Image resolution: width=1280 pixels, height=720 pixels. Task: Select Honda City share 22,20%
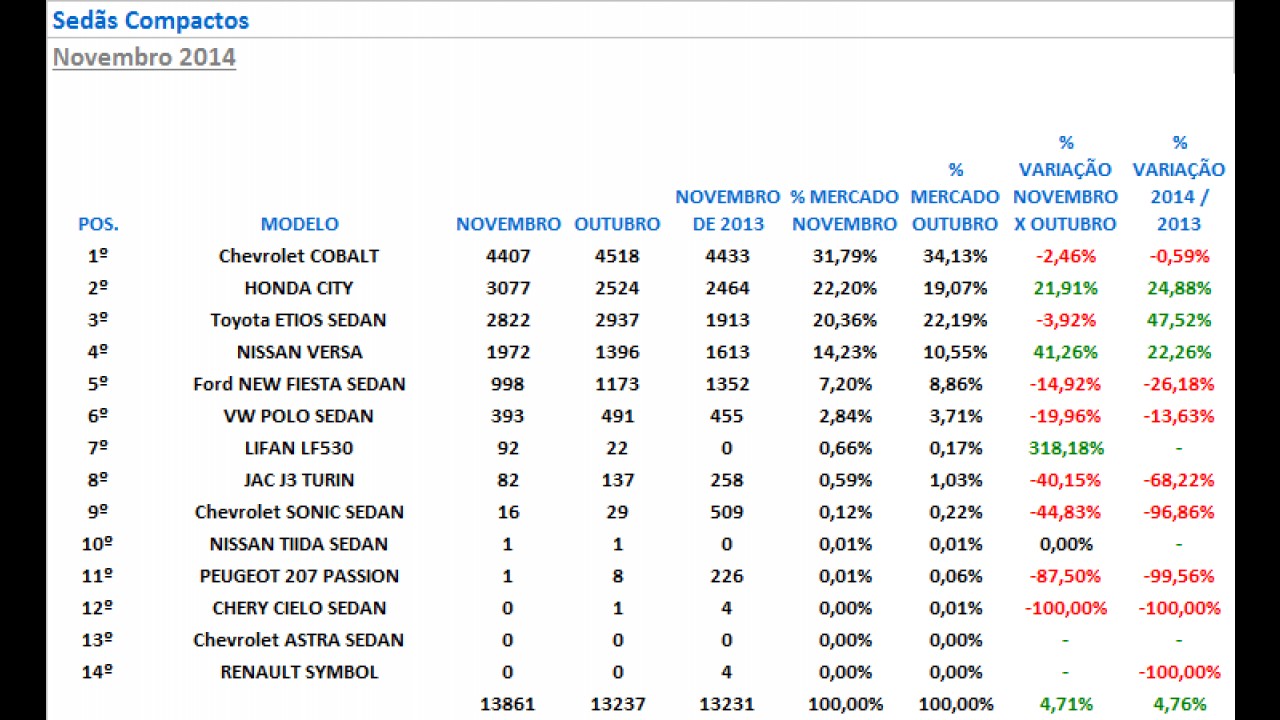pyautogui.click(x=845, y=288)
